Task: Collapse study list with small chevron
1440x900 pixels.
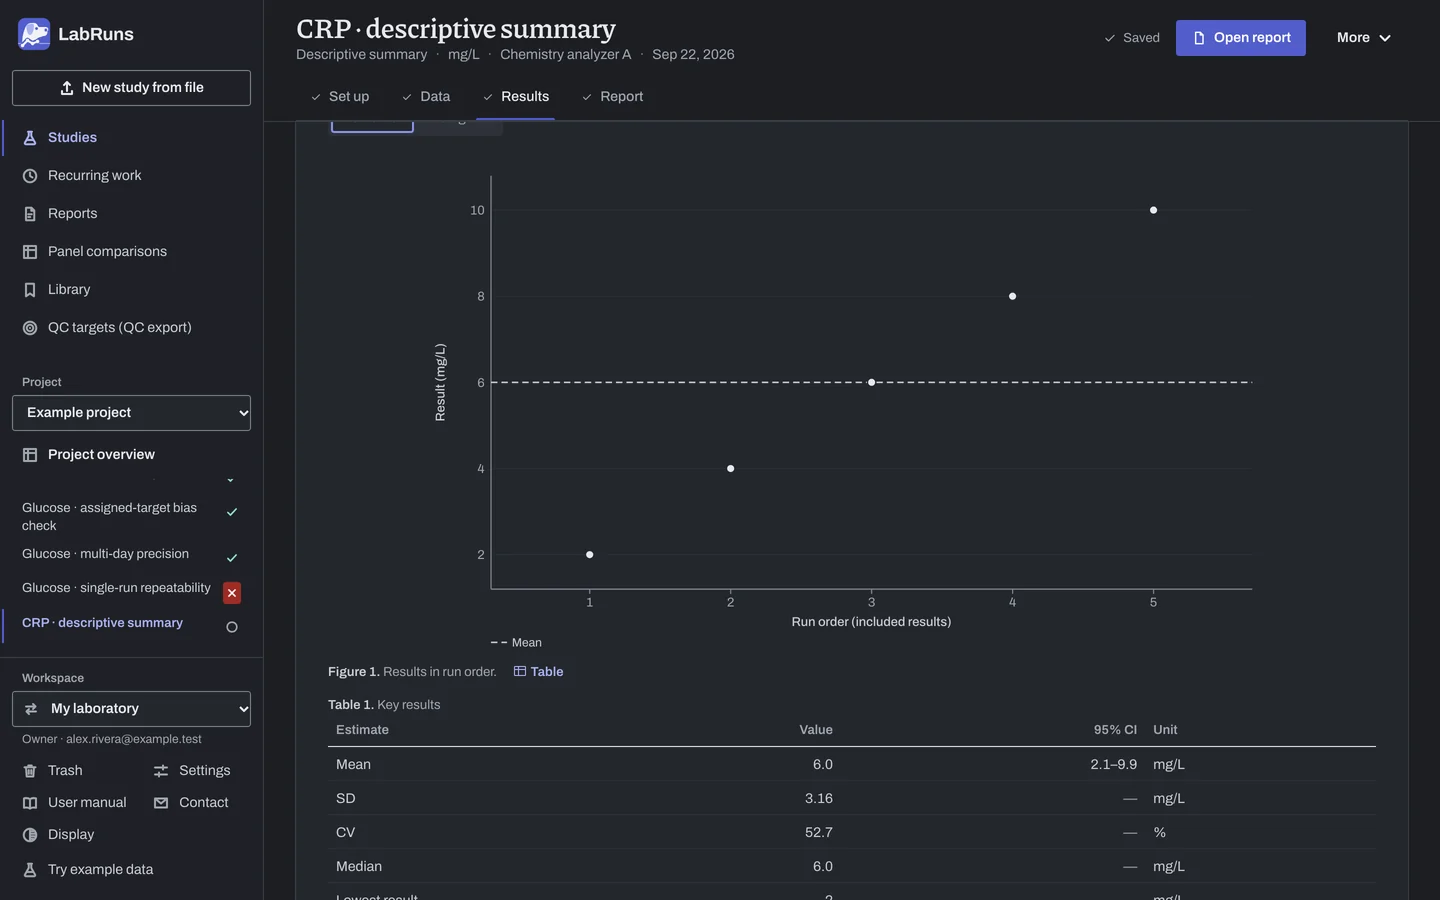Action: click(231, 480)
